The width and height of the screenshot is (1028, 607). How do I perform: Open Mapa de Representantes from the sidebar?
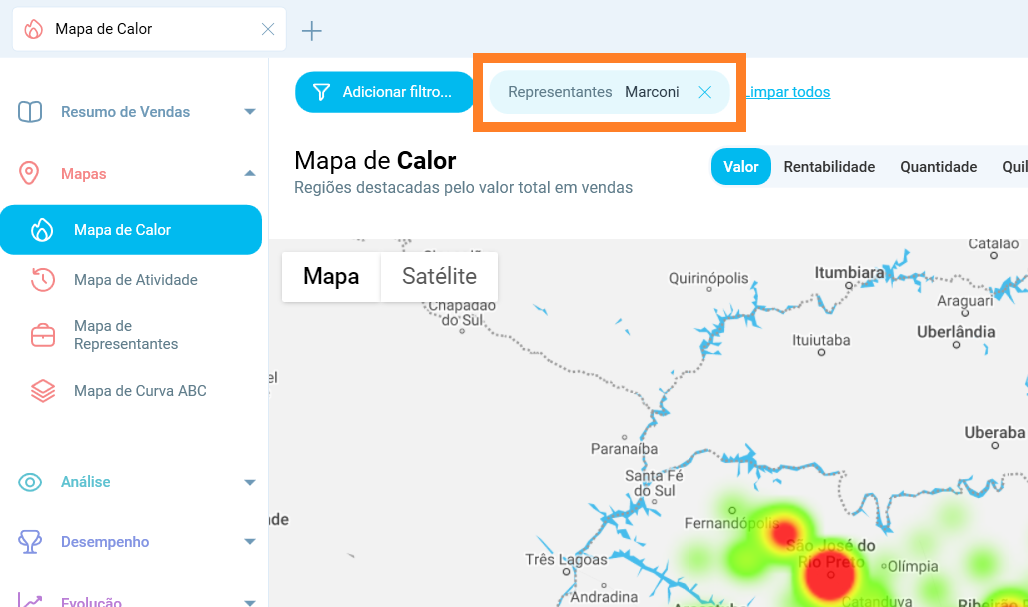click(x=126, y=335)
